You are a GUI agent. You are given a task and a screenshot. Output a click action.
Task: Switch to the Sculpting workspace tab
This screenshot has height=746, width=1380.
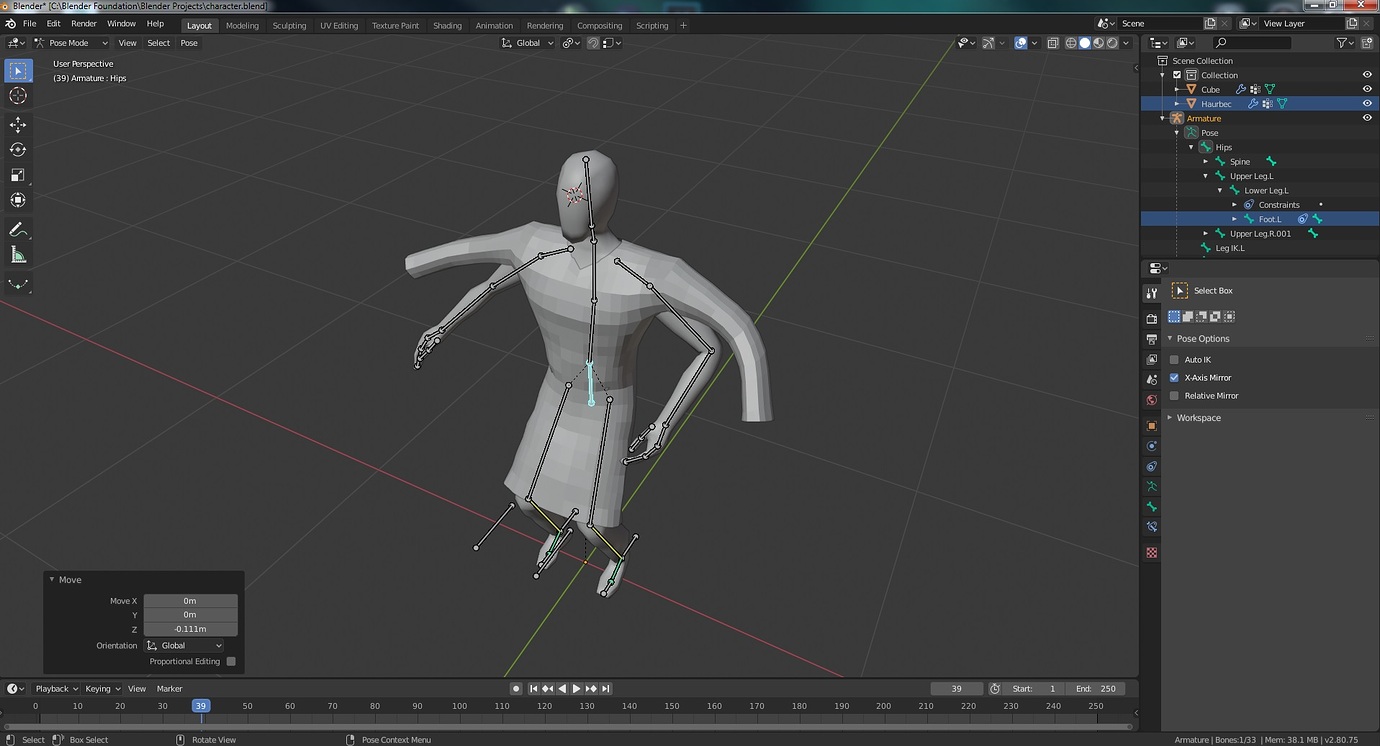tap(289, 25)
